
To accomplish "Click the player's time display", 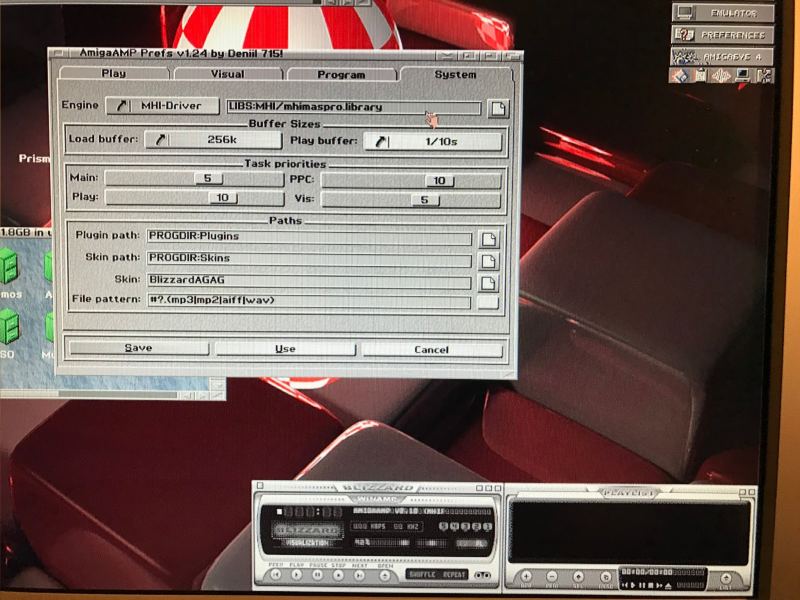I will [312, 512].
